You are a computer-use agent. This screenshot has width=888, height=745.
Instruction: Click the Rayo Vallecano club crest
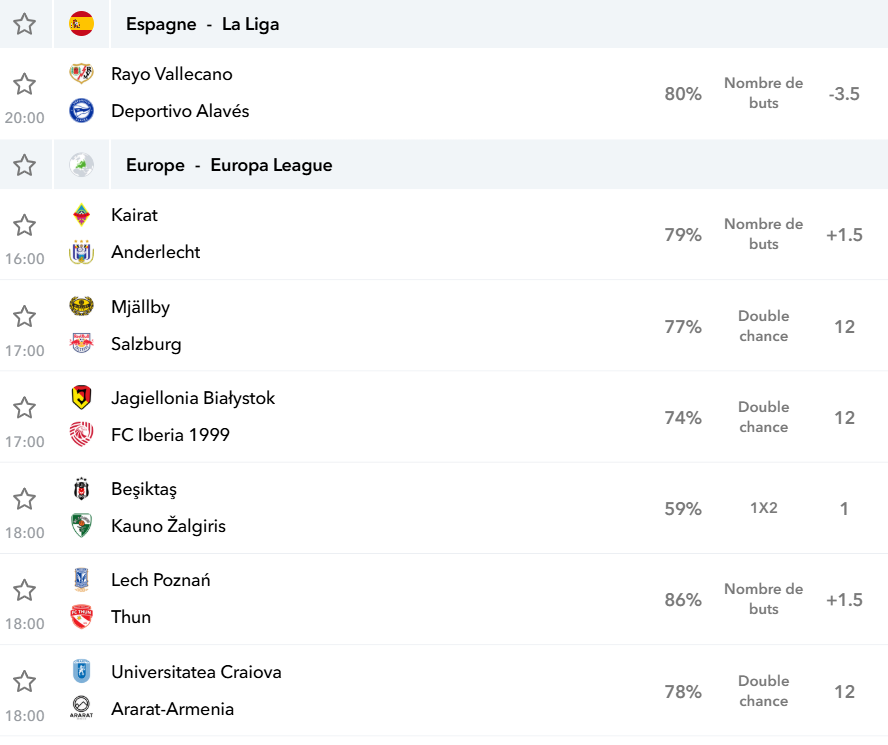coord(82,74)
